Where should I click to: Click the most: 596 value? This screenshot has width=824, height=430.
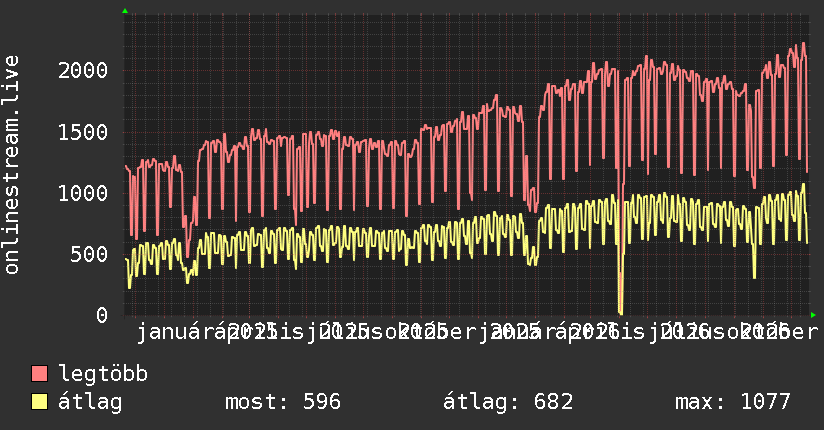coord(283,402)
